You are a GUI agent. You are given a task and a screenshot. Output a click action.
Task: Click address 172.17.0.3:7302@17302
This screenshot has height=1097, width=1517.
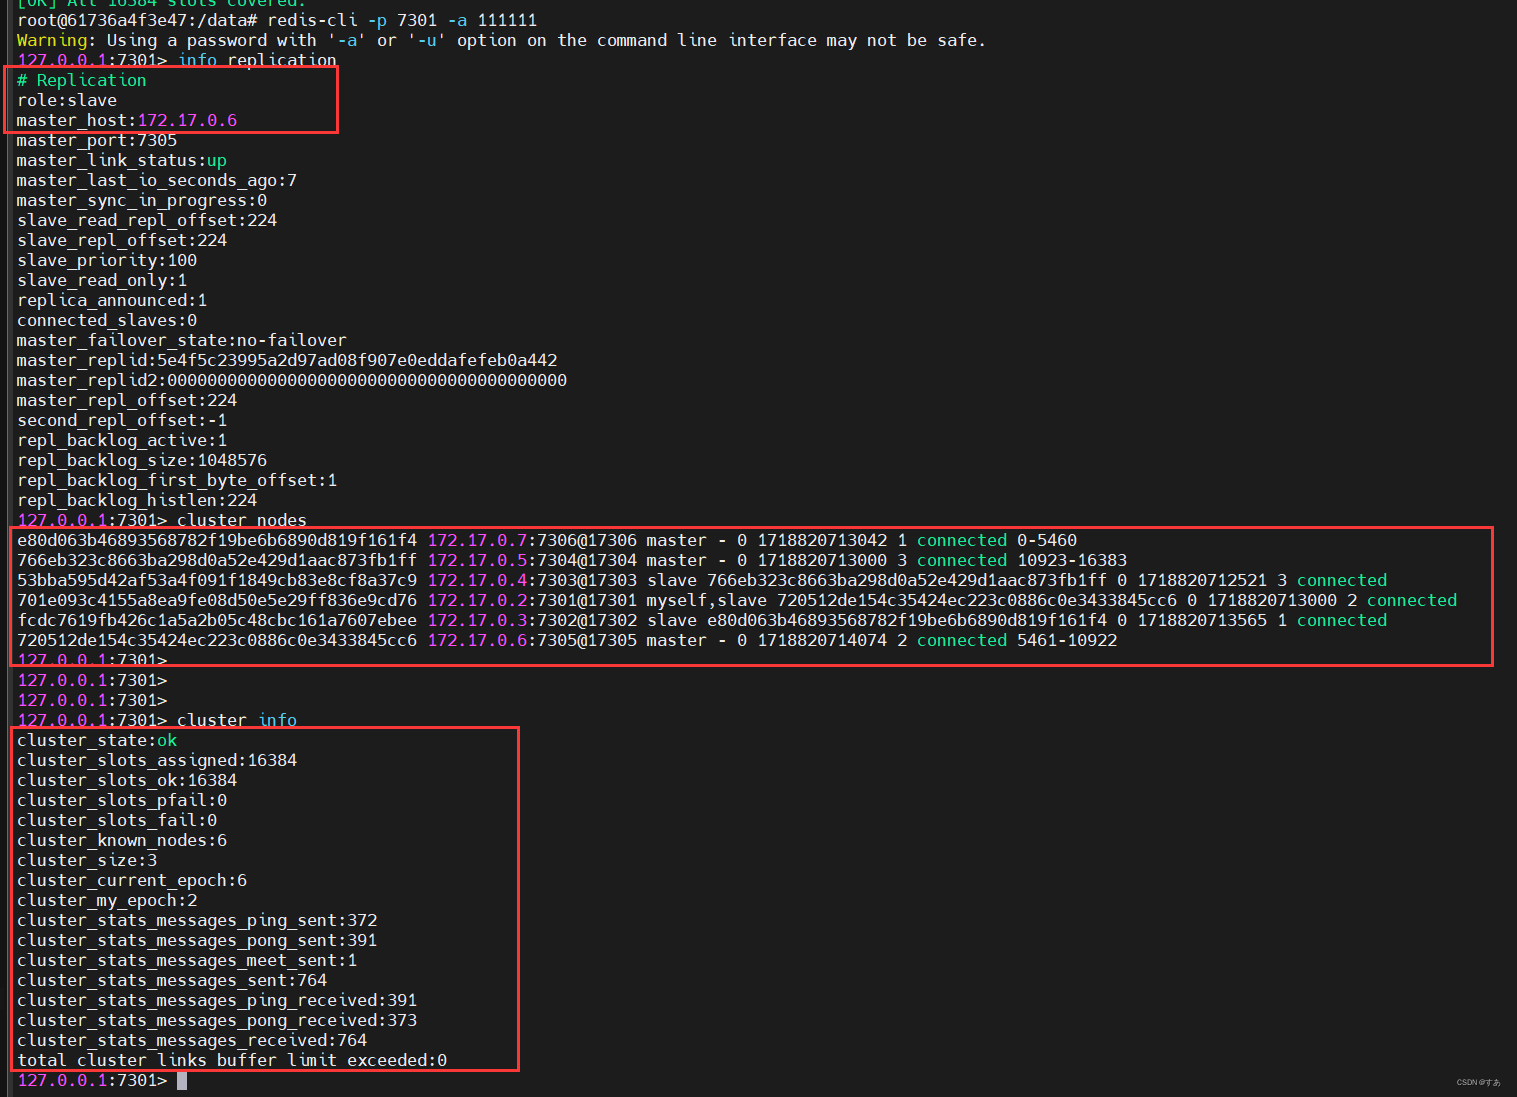(x=532, y=620)
